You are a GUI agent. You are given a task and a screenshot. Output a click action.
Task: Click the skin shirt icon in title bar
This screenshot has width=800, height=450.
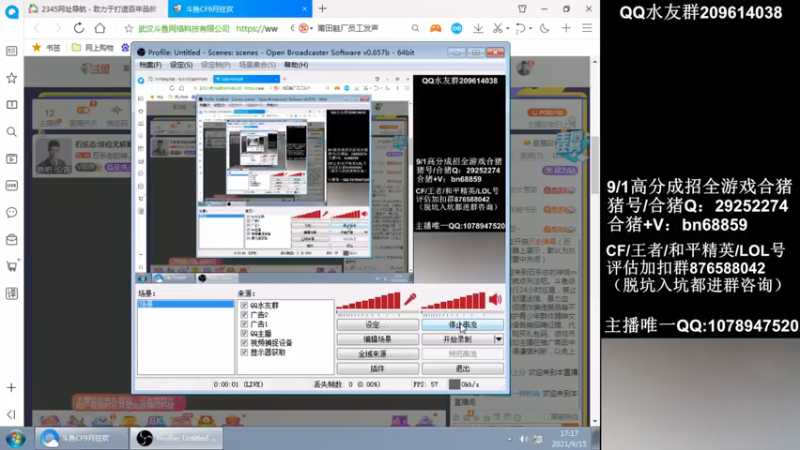[x=522, y=9]
